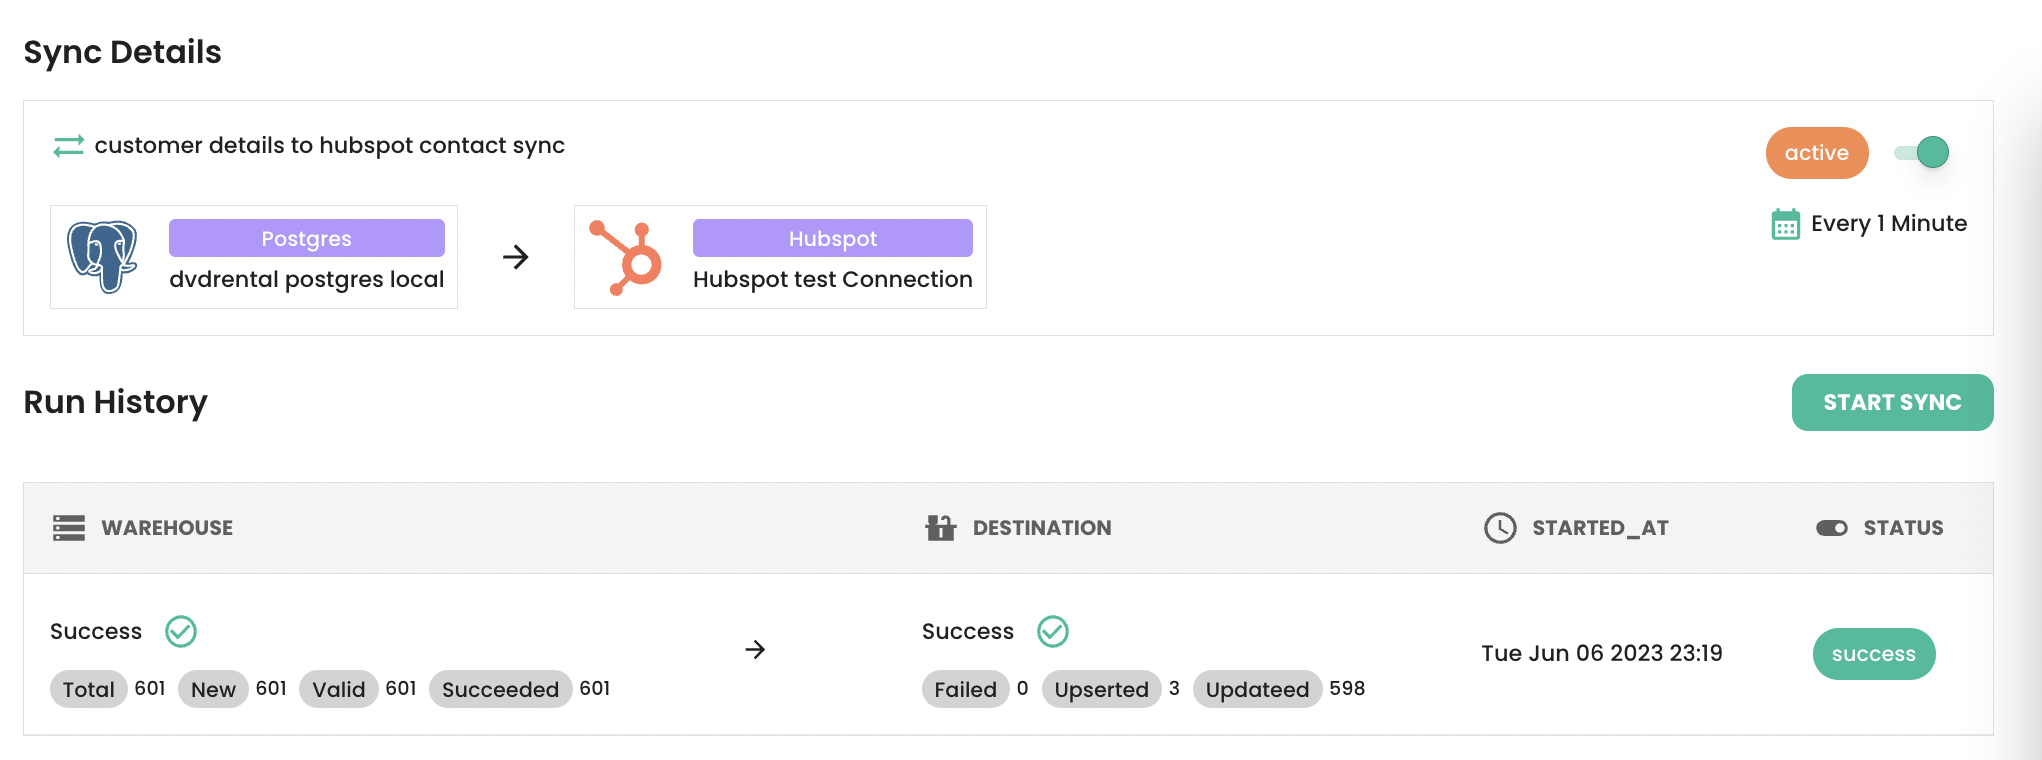This screenshot has height=760, width=2042.
Task: Click the Destination column icon
Action: coord(940,527)
